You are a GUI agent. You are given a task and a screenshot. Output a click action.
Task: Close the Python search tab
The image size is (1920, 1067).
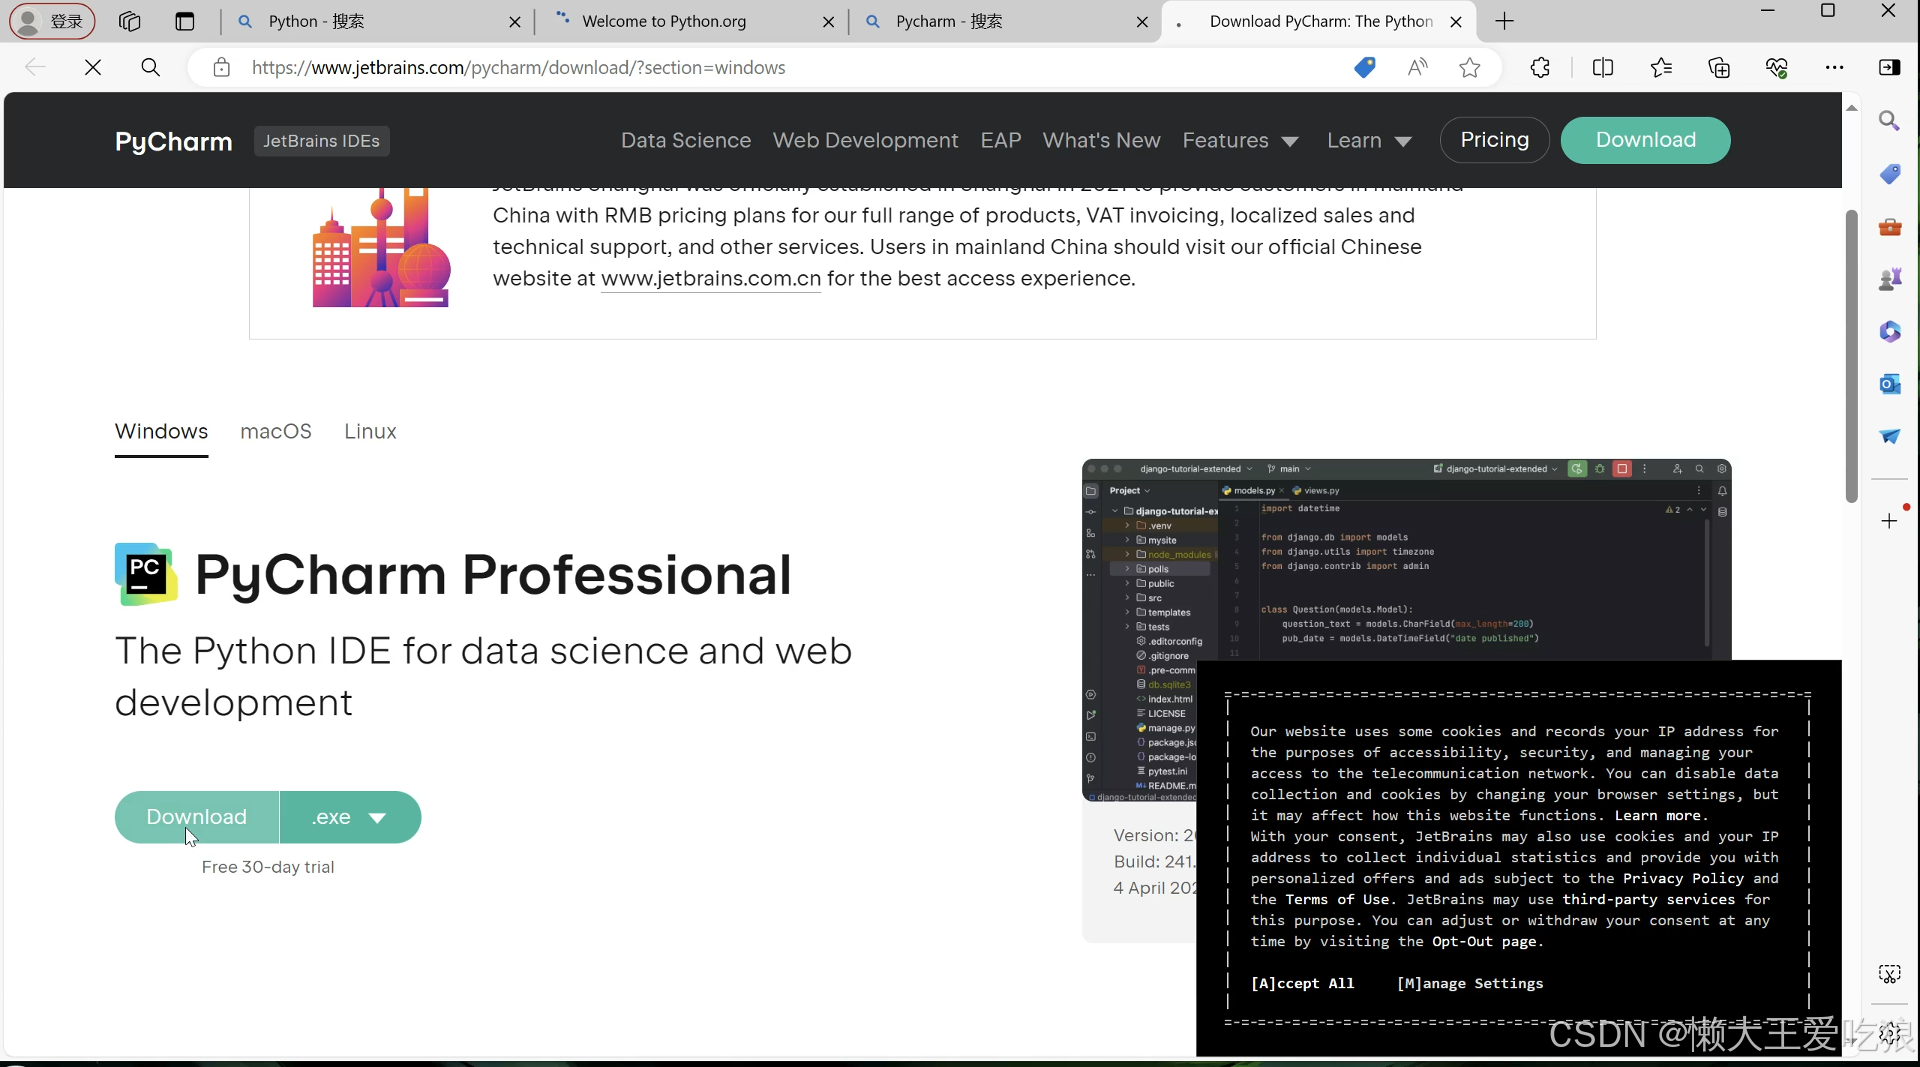514,22
